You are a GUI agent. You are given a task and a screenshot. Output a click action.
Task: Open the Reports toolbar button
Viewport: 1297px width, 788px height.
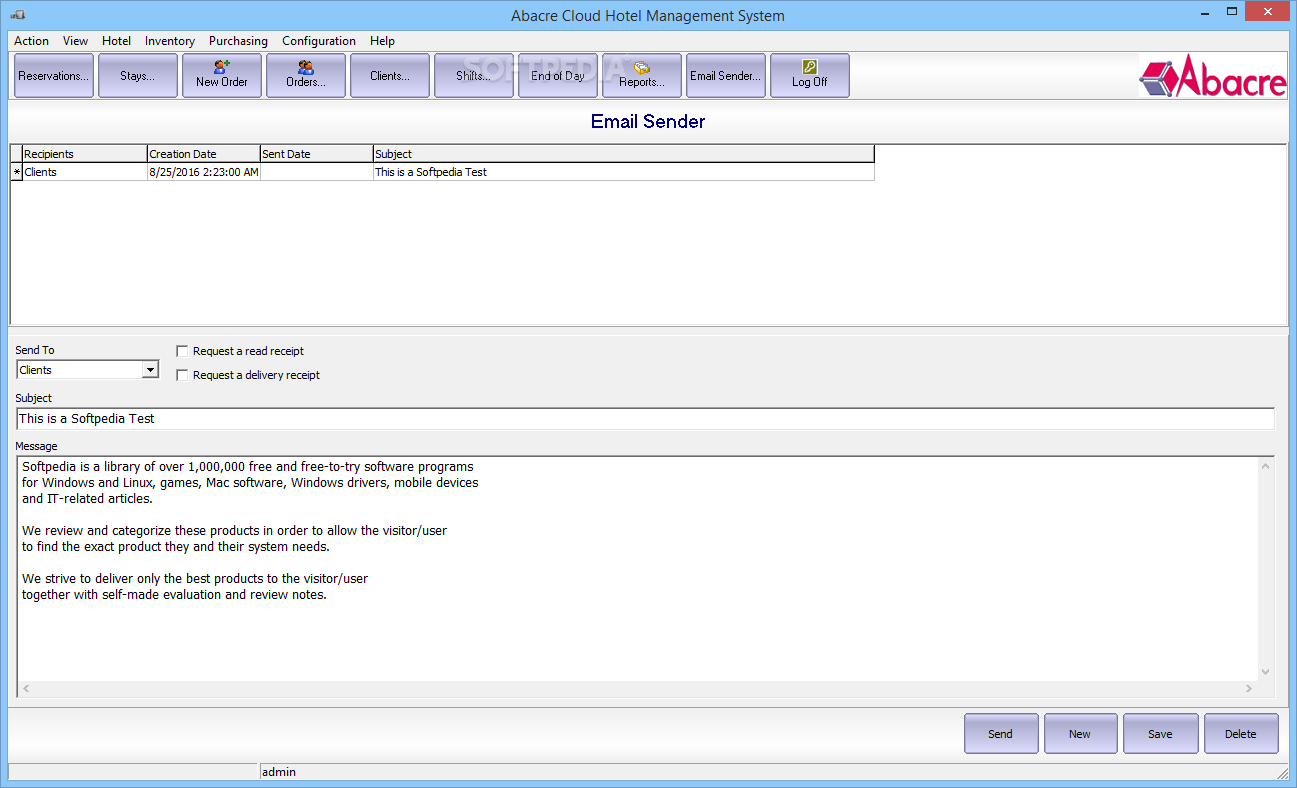[641, 76]
